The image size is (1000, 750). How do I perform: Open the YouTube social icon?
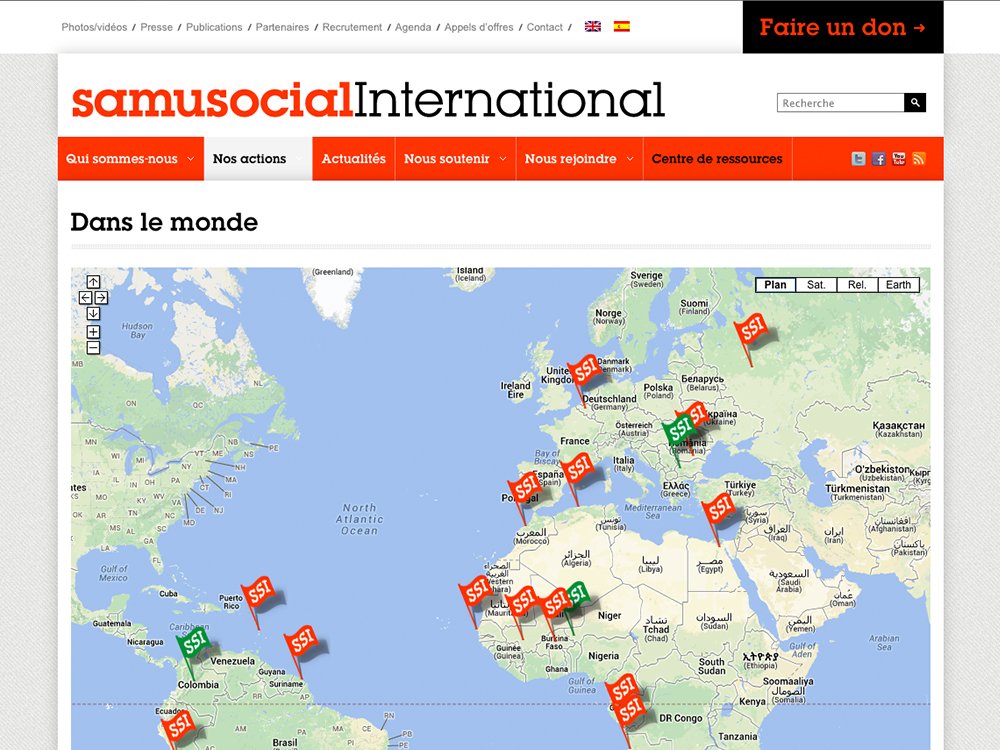click(x=899, y=159)
